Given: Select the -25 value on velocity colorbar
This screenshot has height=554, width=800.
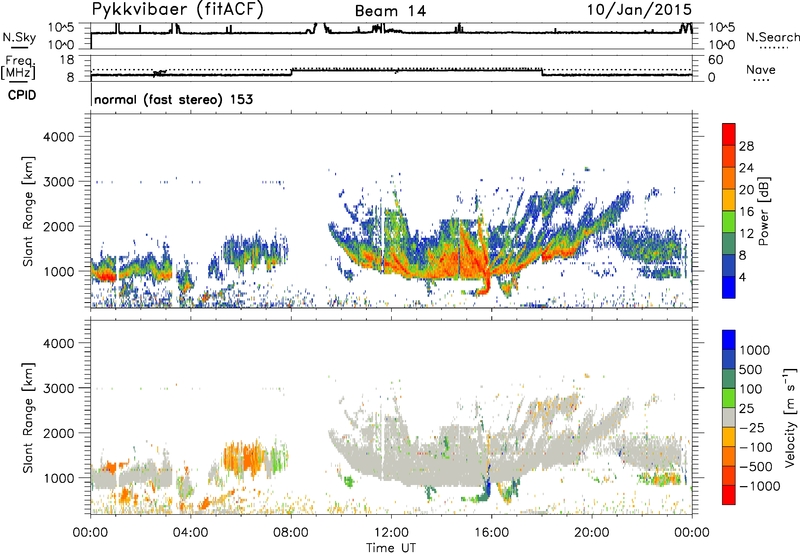Looking at the screenshot, I should pyautogui.click(x=753, y=428).
